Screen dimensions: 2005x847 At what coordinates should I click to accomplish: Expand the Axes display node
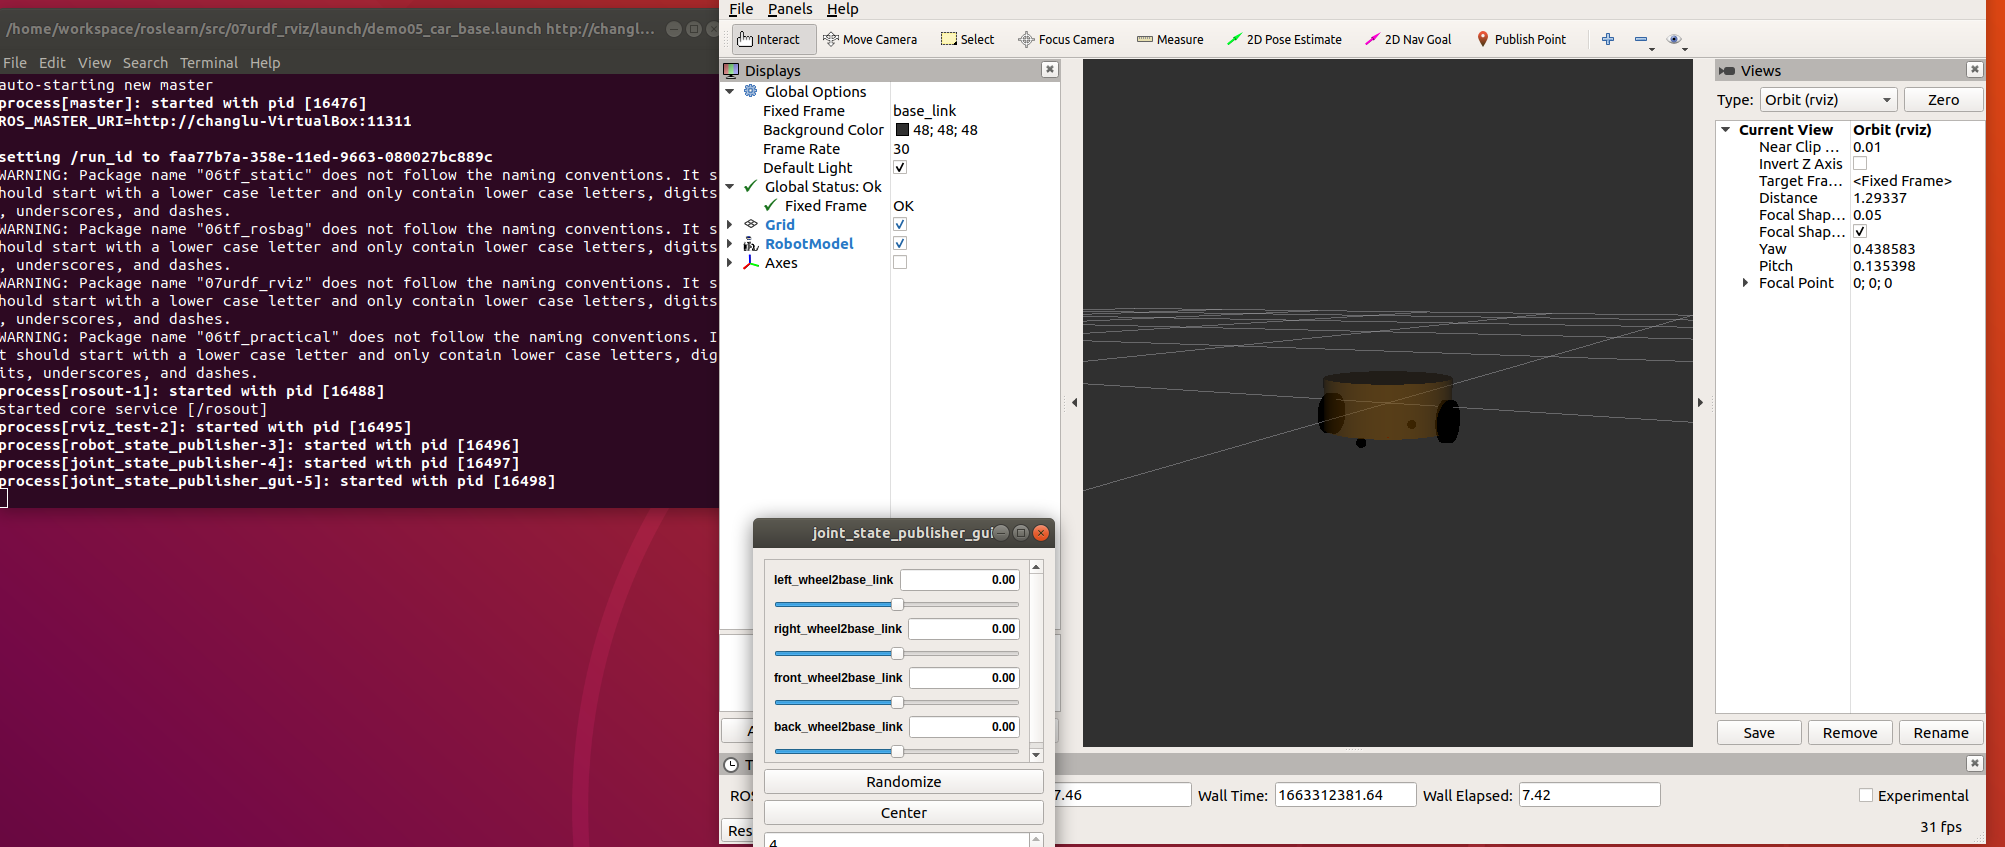tap(730, 263)
